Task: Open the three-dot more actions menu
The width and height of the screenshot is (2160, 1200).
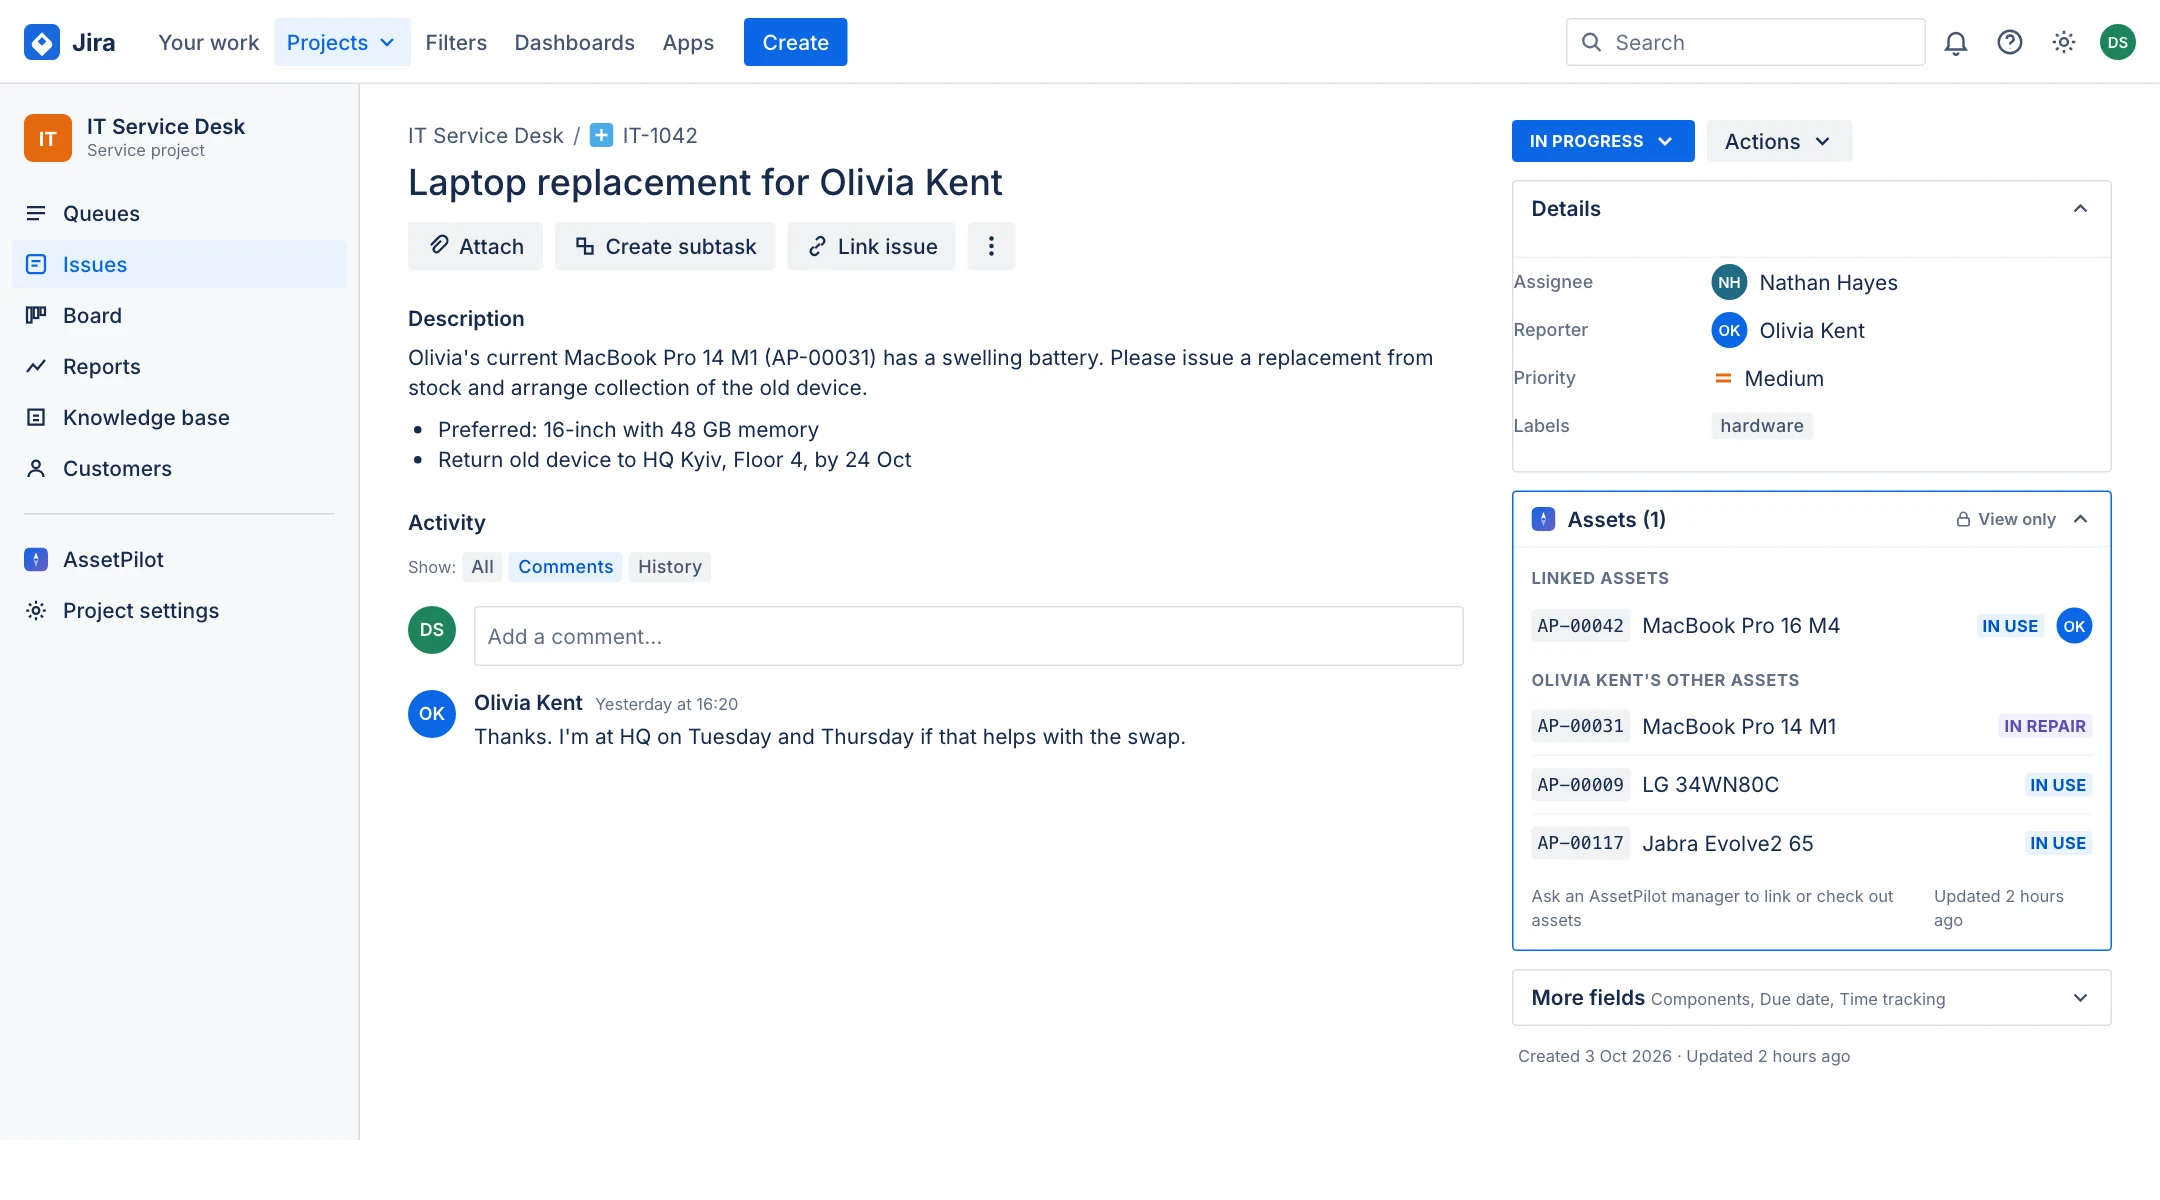Action: (x=991, y=246)
